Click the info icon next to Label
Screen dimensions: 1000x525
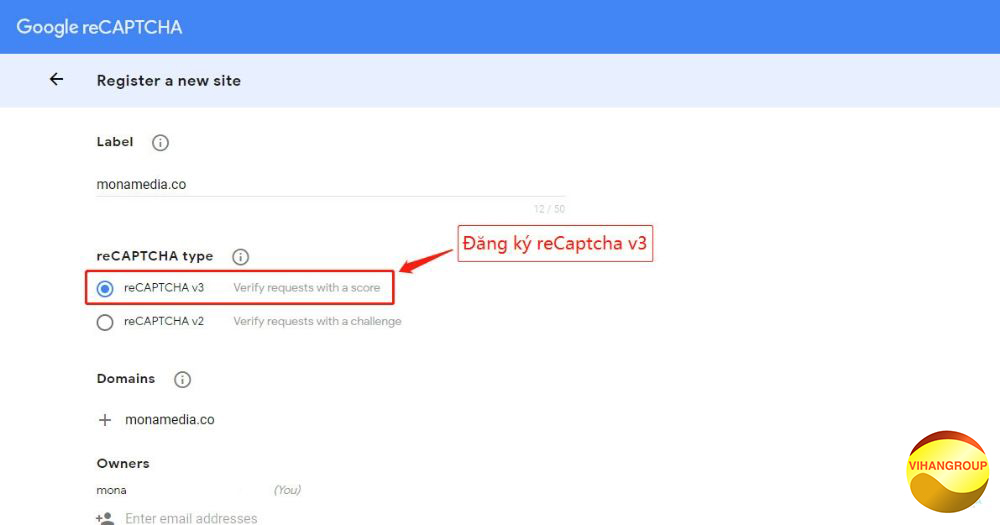[160, 143]
